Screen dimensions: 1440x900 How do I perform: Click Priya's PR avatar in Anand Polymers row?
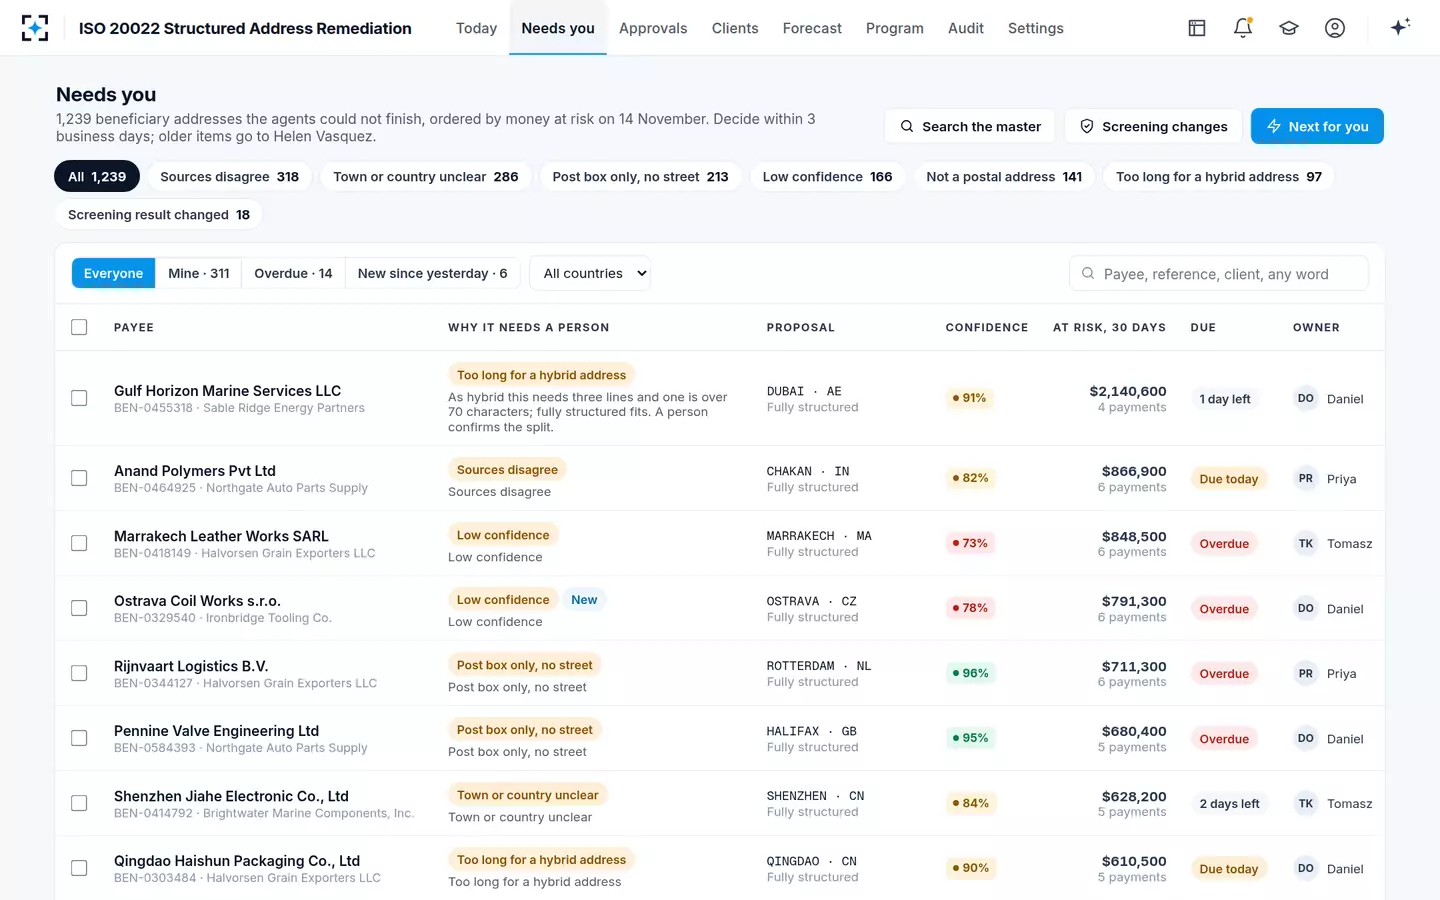pos(1306,478)
